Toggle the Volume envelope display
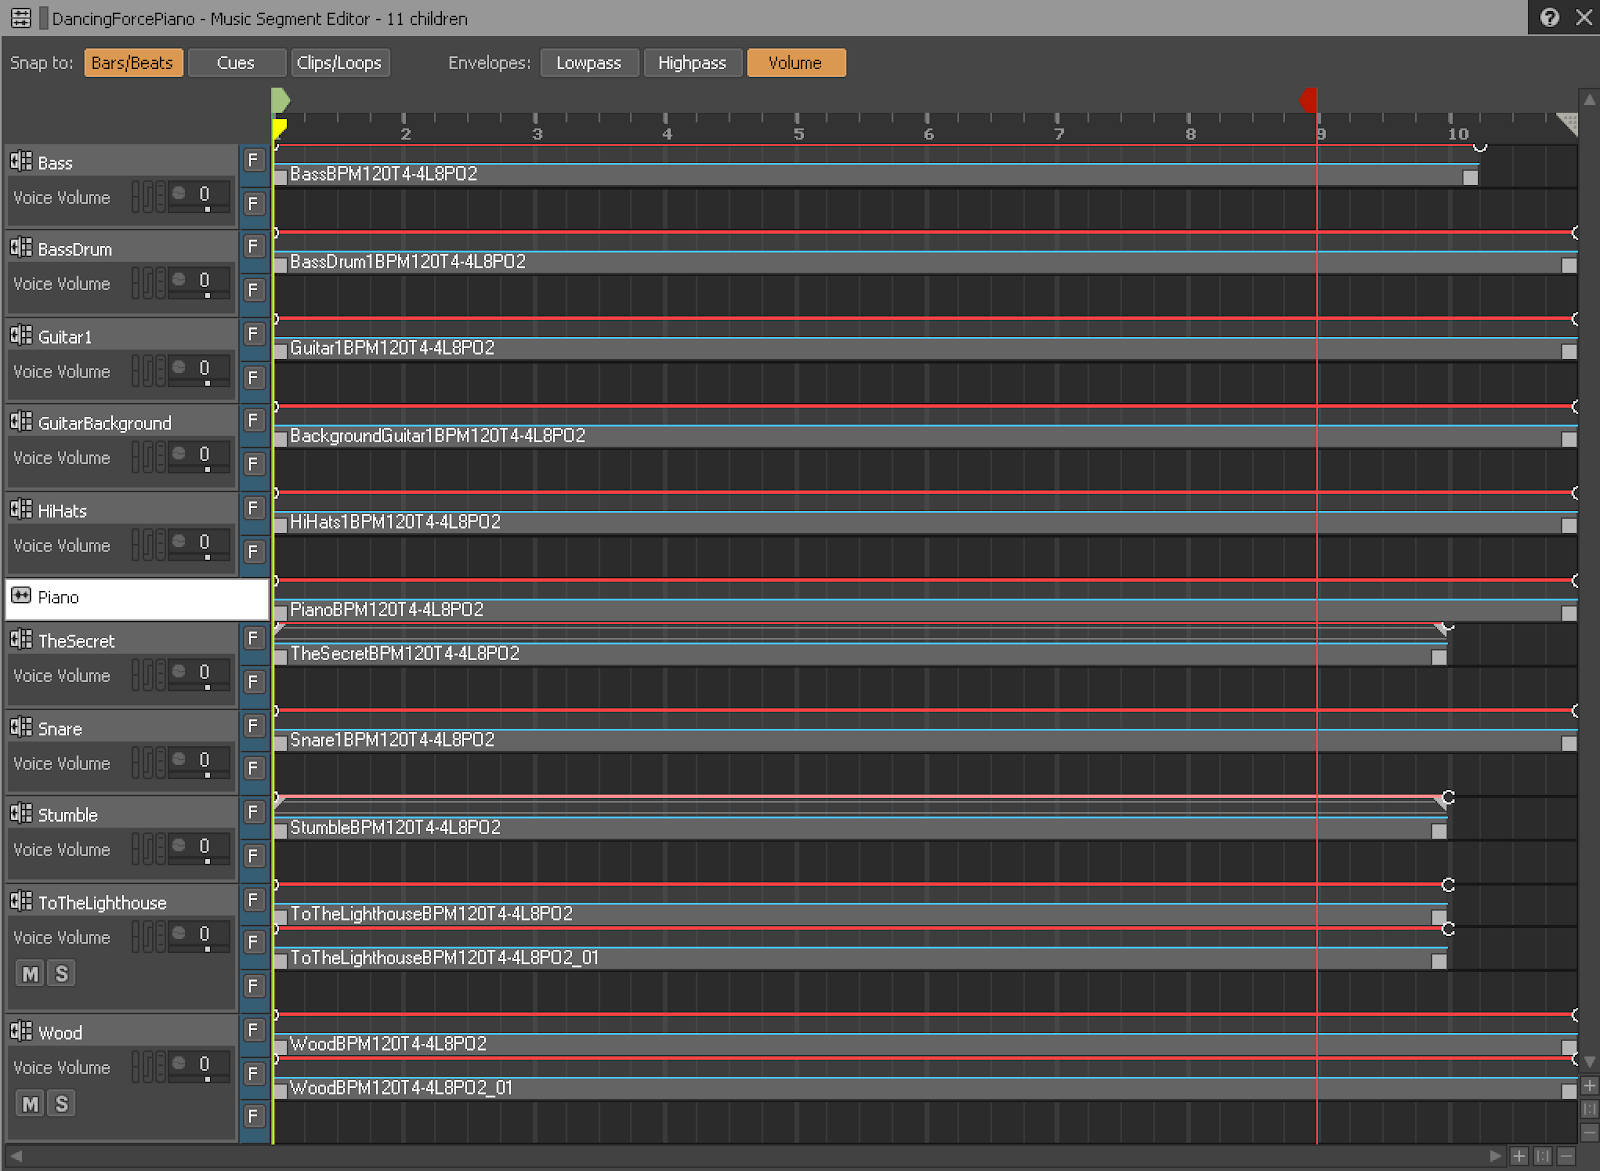Viewport: 1600px width, 1171px height. point(796,63)
